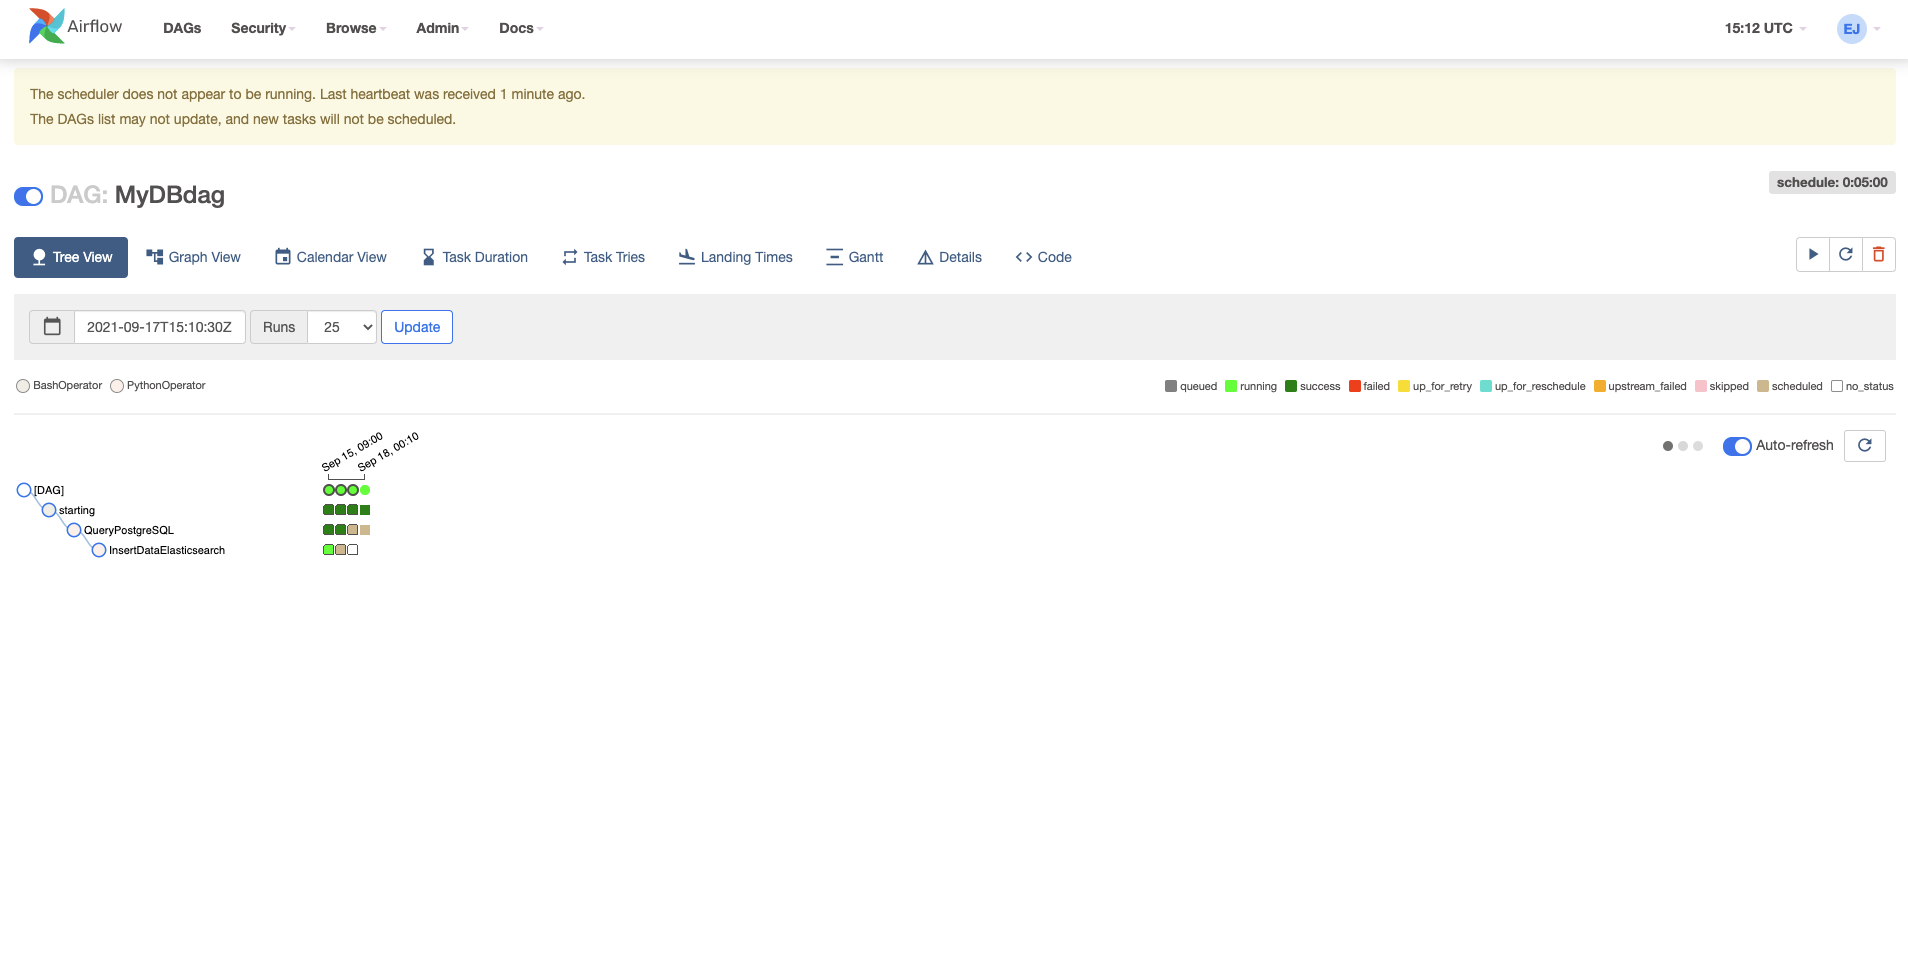The height and width of the screenshot is (964, 1908).
Task: Click the Airflow pinwheel logo
Action: [x=46, y=26]
